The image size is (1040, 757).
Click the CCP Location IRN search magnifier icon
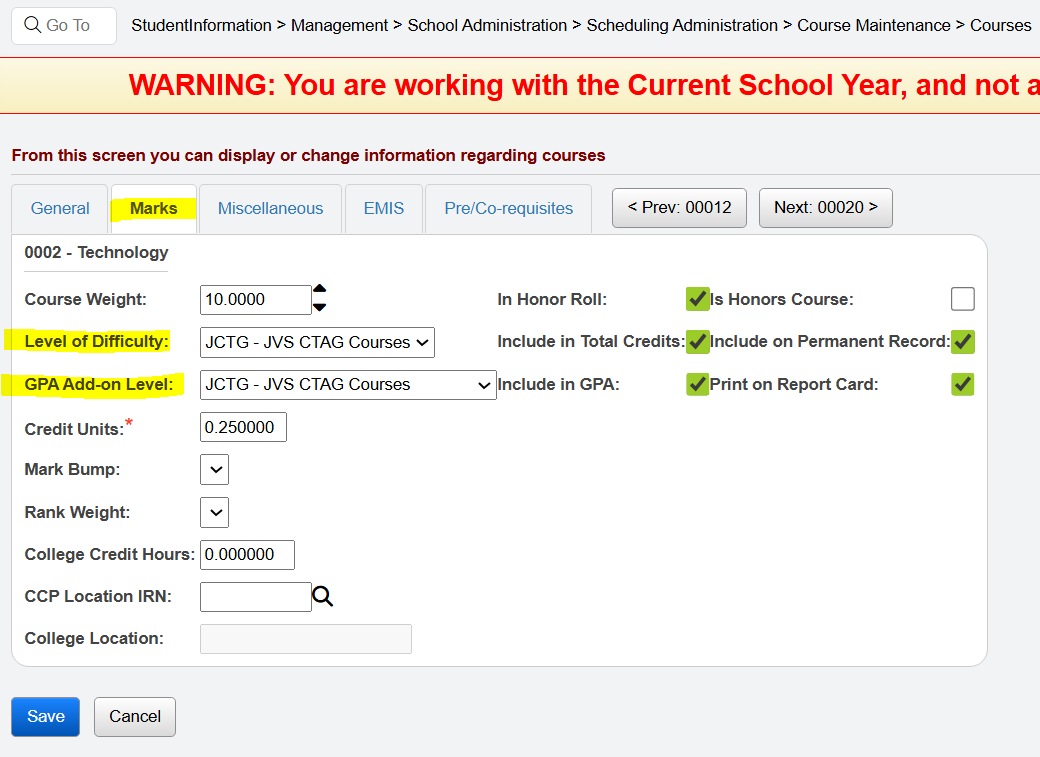322,597
